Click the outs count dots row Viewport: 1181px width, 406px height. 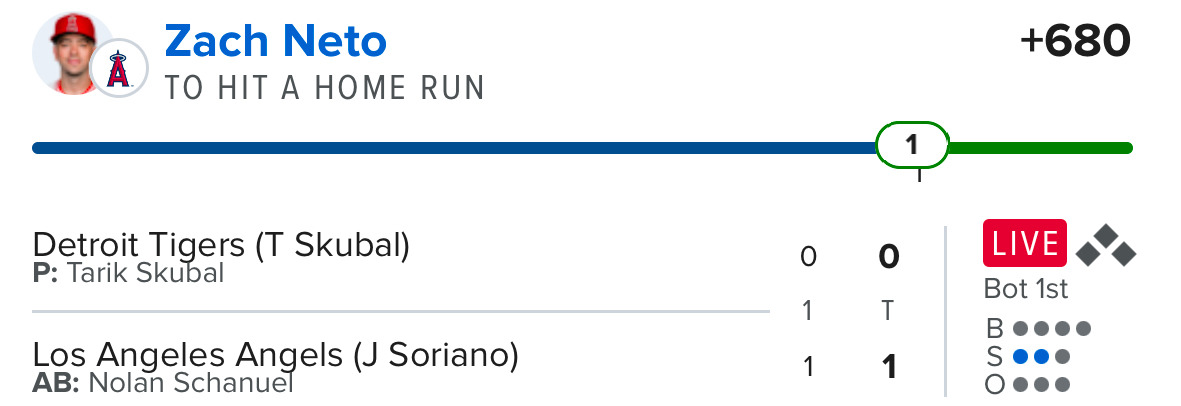(x=1041, y=384)
